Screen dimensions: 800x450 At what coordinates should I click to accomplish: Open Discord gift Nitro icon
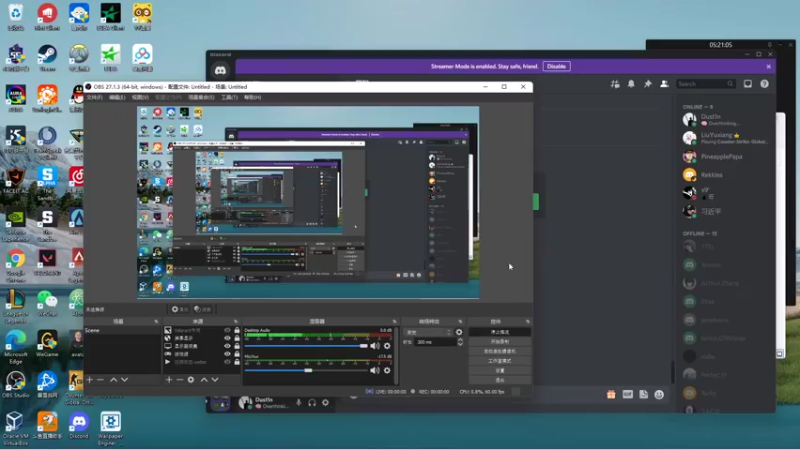[611, 394]
